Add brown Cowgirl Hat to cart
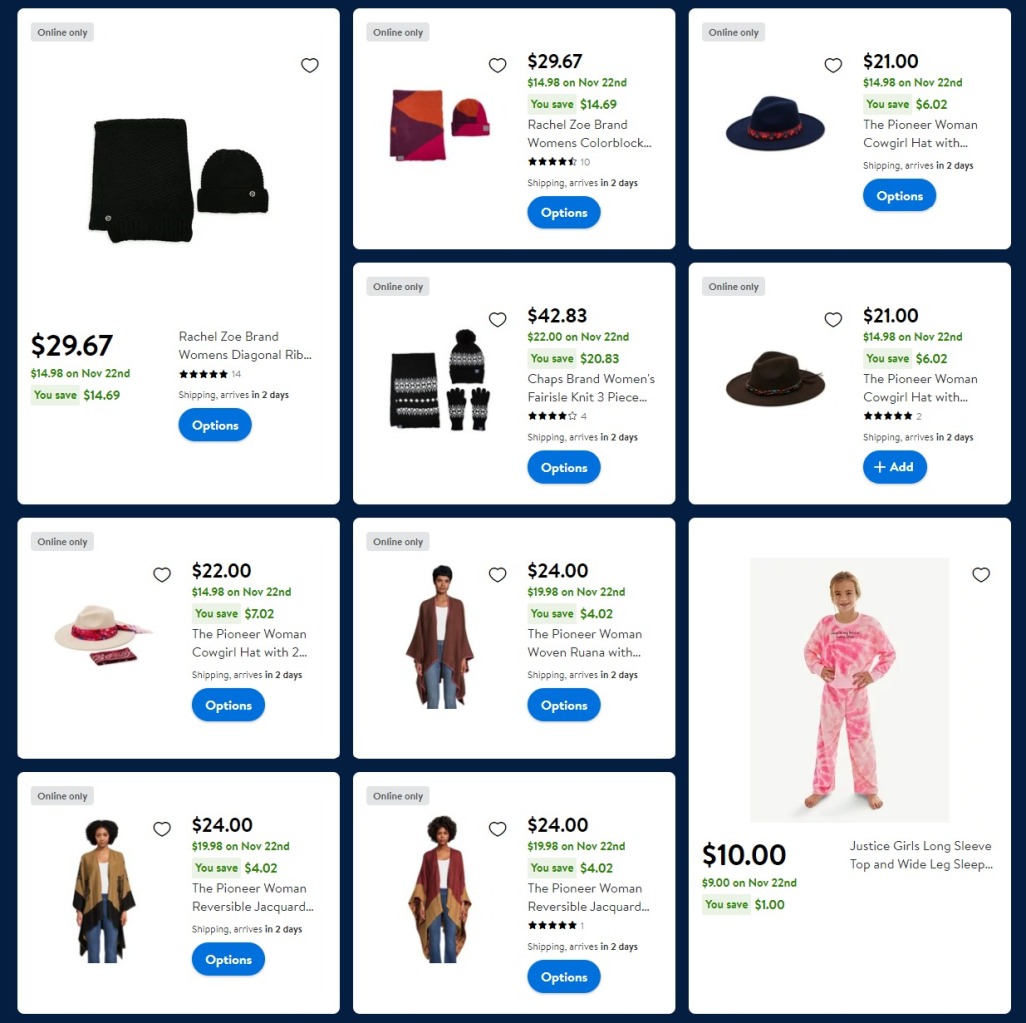Image resolution: width=1026 pixels, height=1023 pixels. coord(894,467)
